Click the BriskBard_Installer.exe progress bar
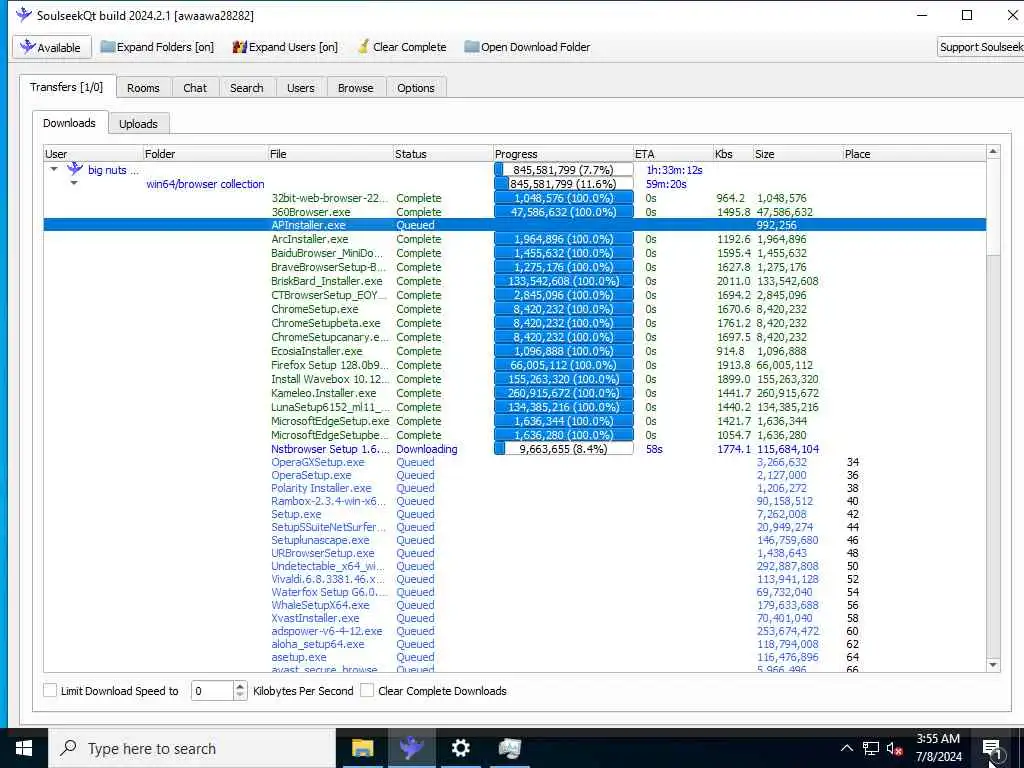The height and width of the screenshot is (768, 1024). (x=564, y=281)
